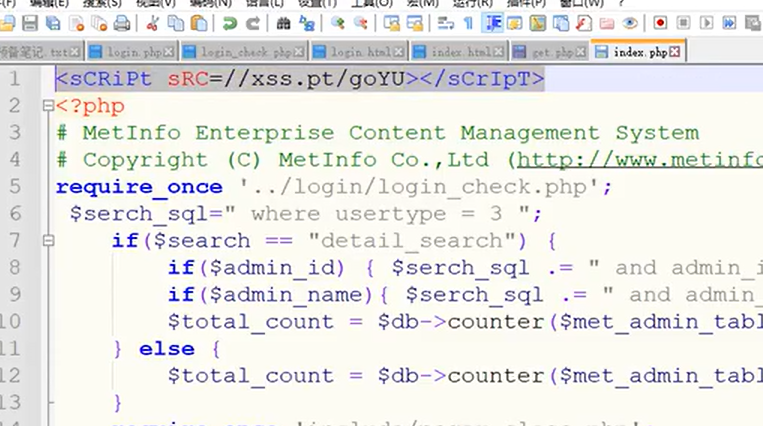The height and width of the screenshot is (426, 763).
Task: Open the 宏(M) macro menu
Action: 422,3
